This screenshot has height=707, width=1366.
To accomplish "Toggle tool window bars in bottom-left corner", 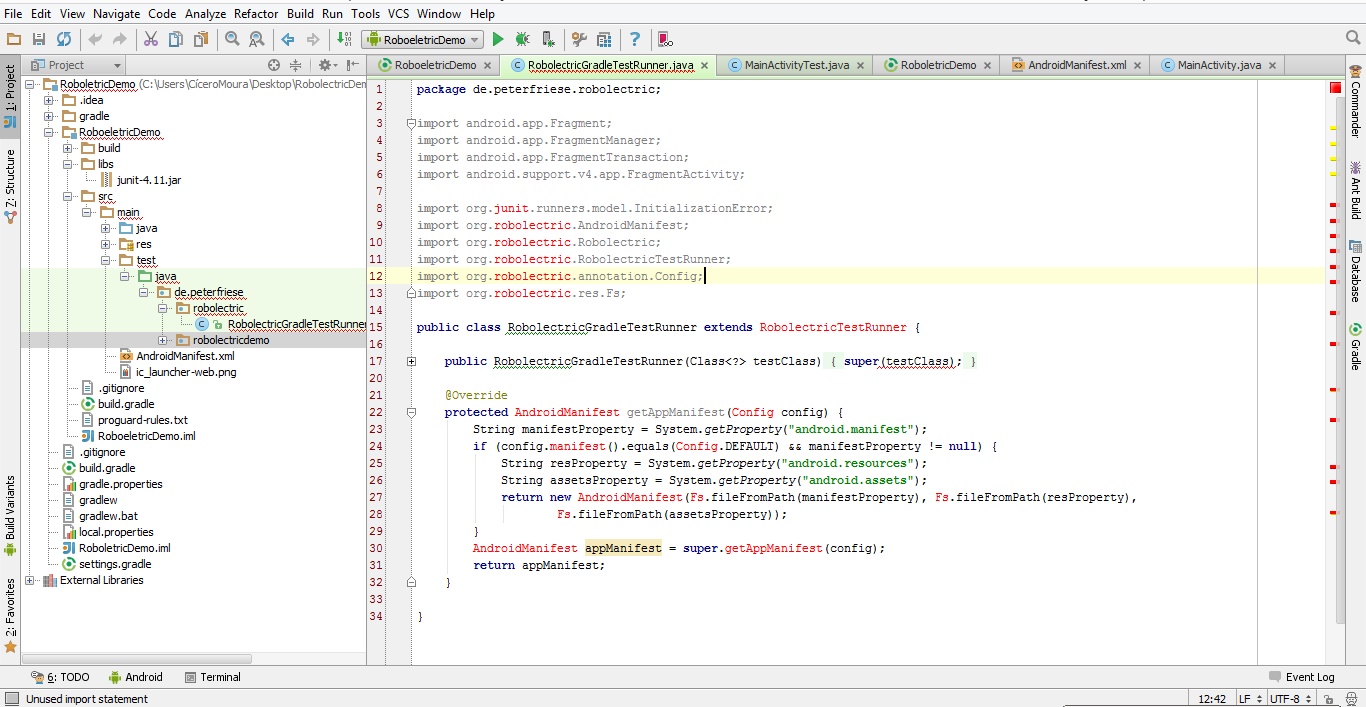I will click(x=11, y=699).
